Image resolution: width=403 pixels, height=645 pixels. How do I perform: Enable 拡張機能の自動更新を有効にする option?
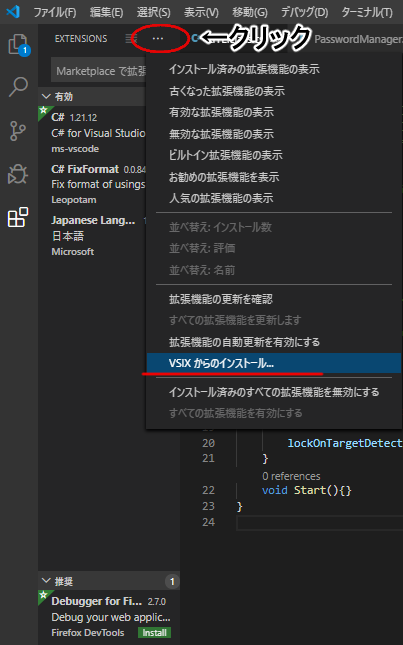(x=244, y=342)
